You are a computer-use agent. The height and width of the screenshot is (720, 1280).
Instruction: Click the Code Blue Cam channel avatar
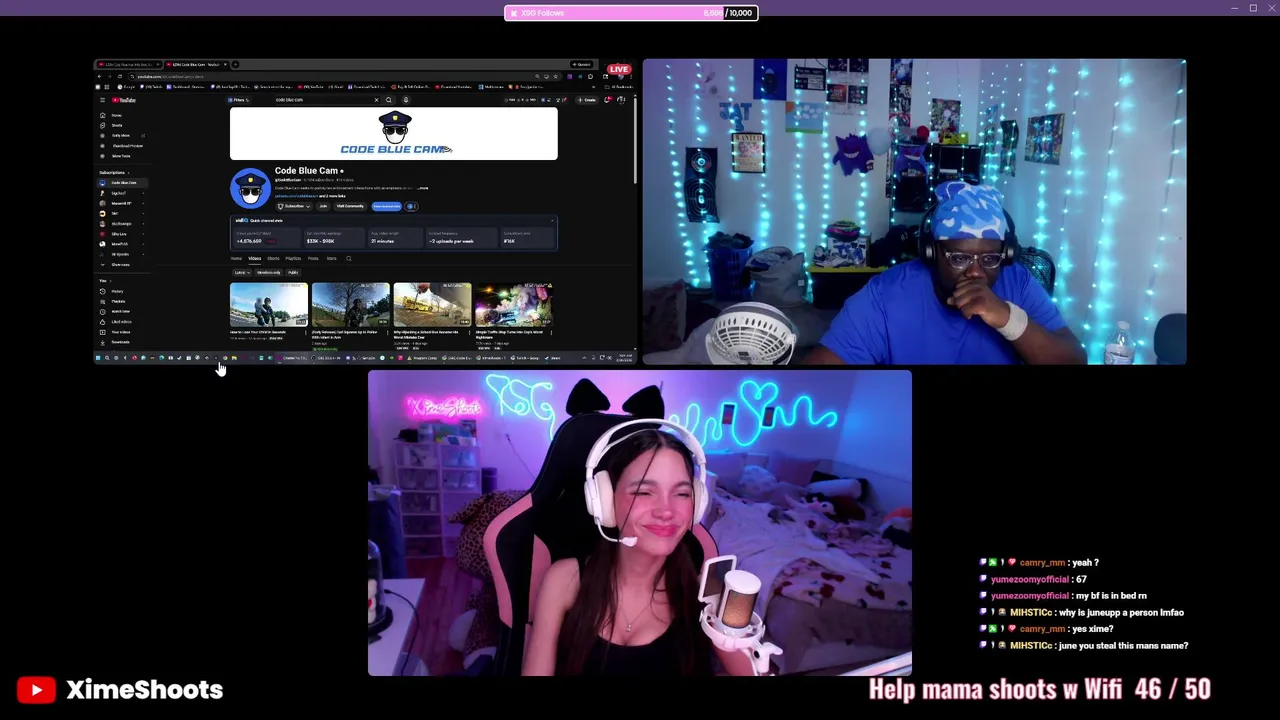(x=250, y=188)
